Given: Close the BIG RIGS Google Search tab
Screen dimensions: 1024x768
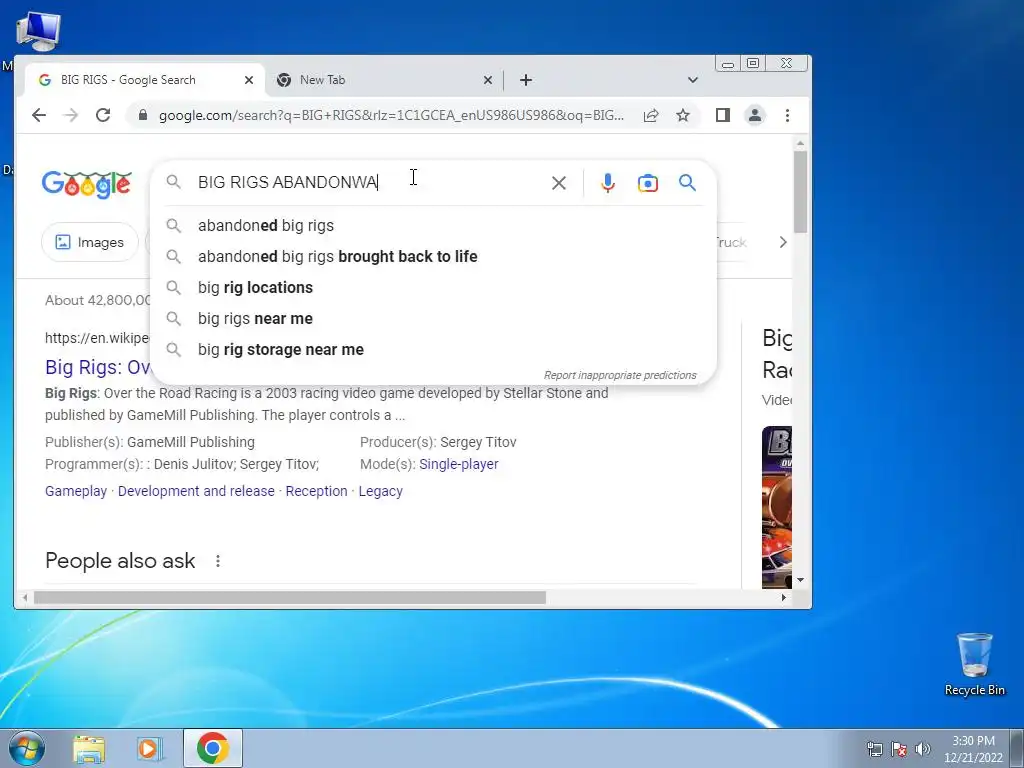Looking at the screenshot, I should pos(249,80).
